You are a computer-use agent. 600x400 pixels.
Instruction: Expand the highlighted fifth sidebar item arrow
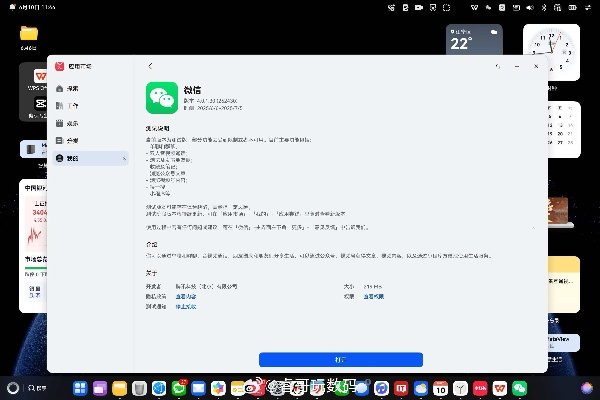(x=124, y=158)
